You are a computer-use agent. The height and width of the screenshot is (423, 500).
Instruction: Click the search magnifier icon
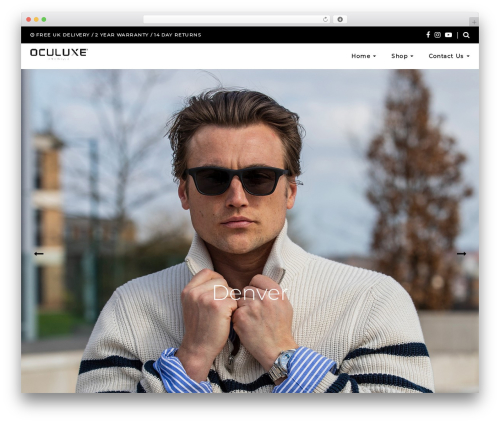point(466,35)
